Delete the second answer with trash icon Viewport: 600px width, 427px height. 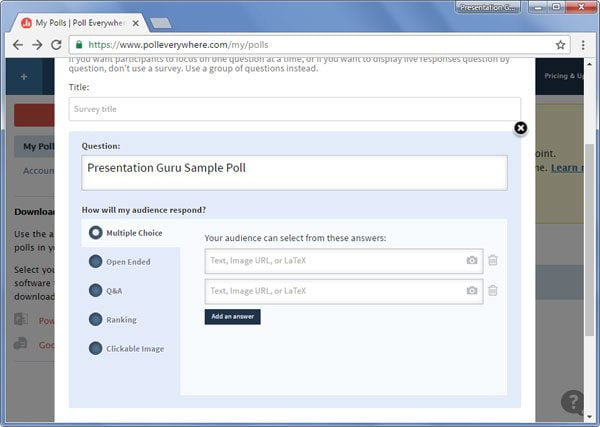(493, 290)
